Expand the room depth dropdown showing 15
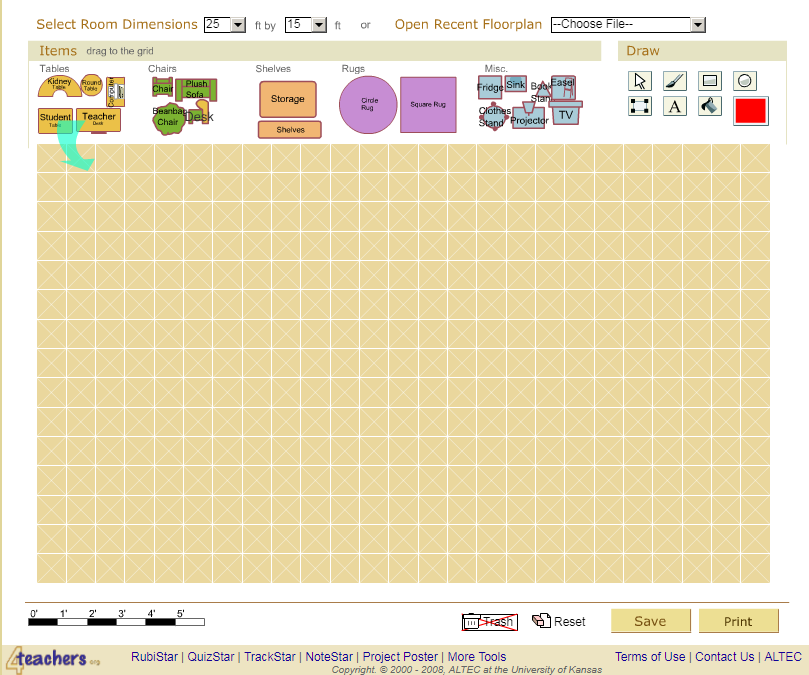 (x=319, y=25)
